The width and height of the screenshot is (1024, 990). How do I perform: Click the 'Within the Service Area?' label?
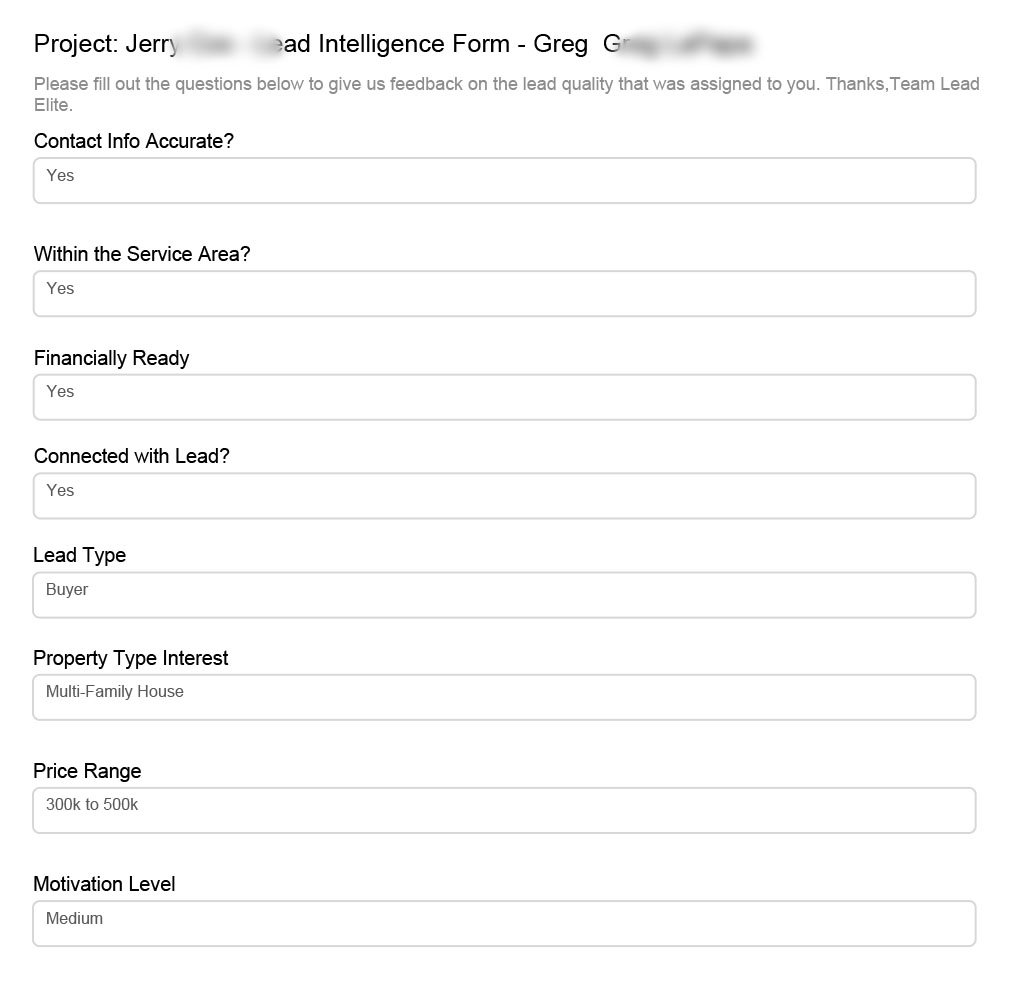(142, 254)
